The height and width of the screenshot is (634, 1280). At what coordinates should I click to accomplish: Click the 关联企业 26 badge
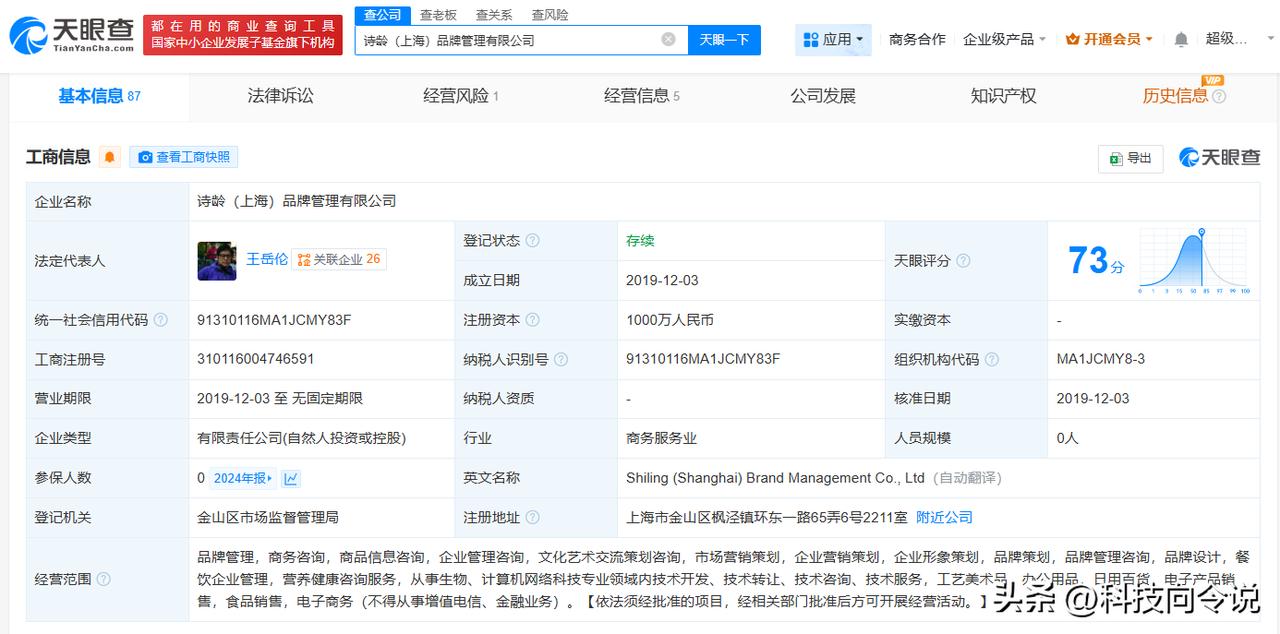(339, 259)
